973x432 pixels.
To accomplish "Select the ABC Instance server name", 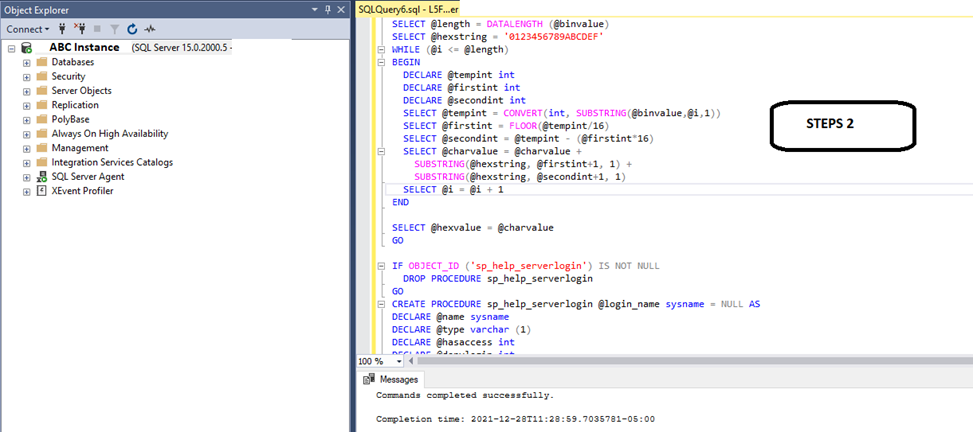I will (84, 47).
